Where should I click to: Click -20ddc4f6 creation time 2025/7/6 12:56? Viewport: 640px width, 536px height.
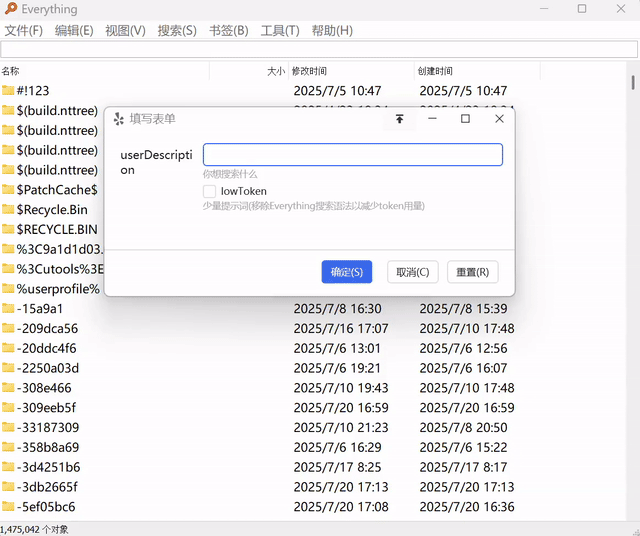[x=463, y=348]
